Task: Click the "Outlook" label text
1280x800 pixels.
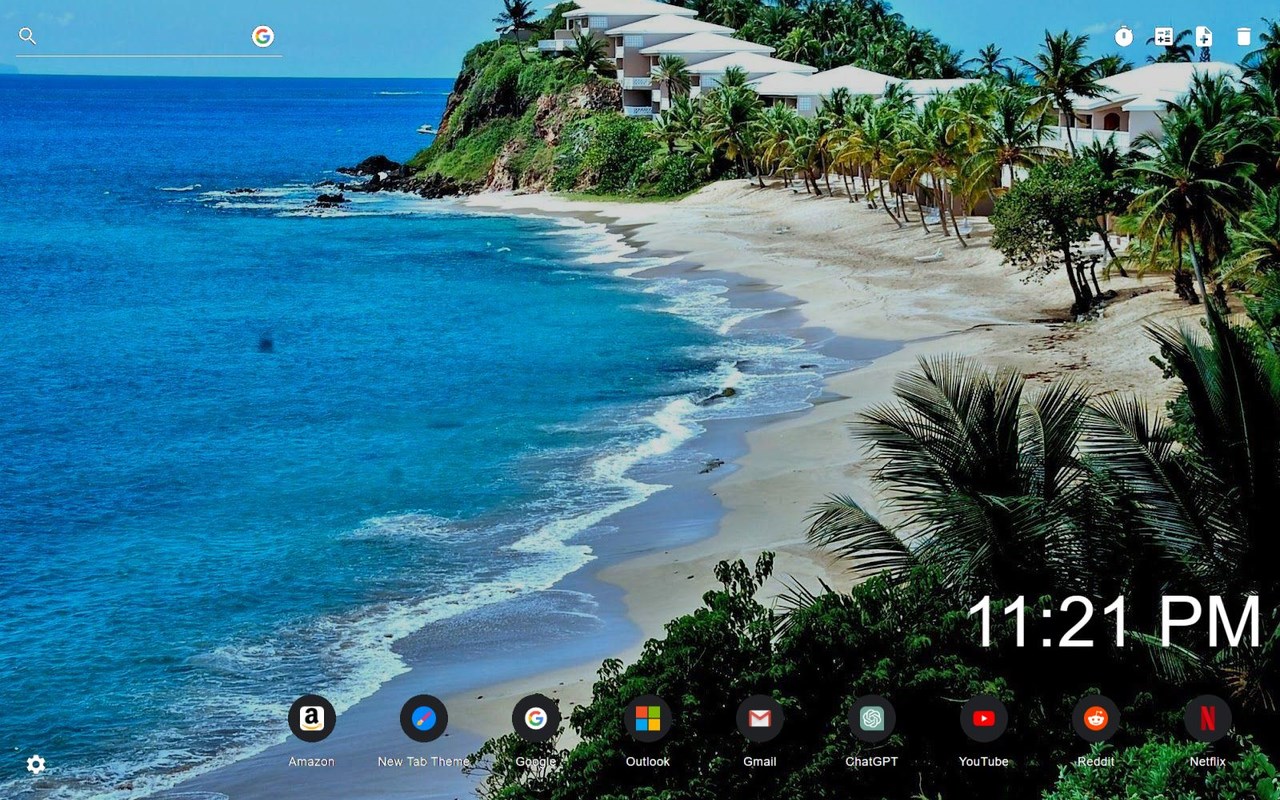Action: pos(648,762)
